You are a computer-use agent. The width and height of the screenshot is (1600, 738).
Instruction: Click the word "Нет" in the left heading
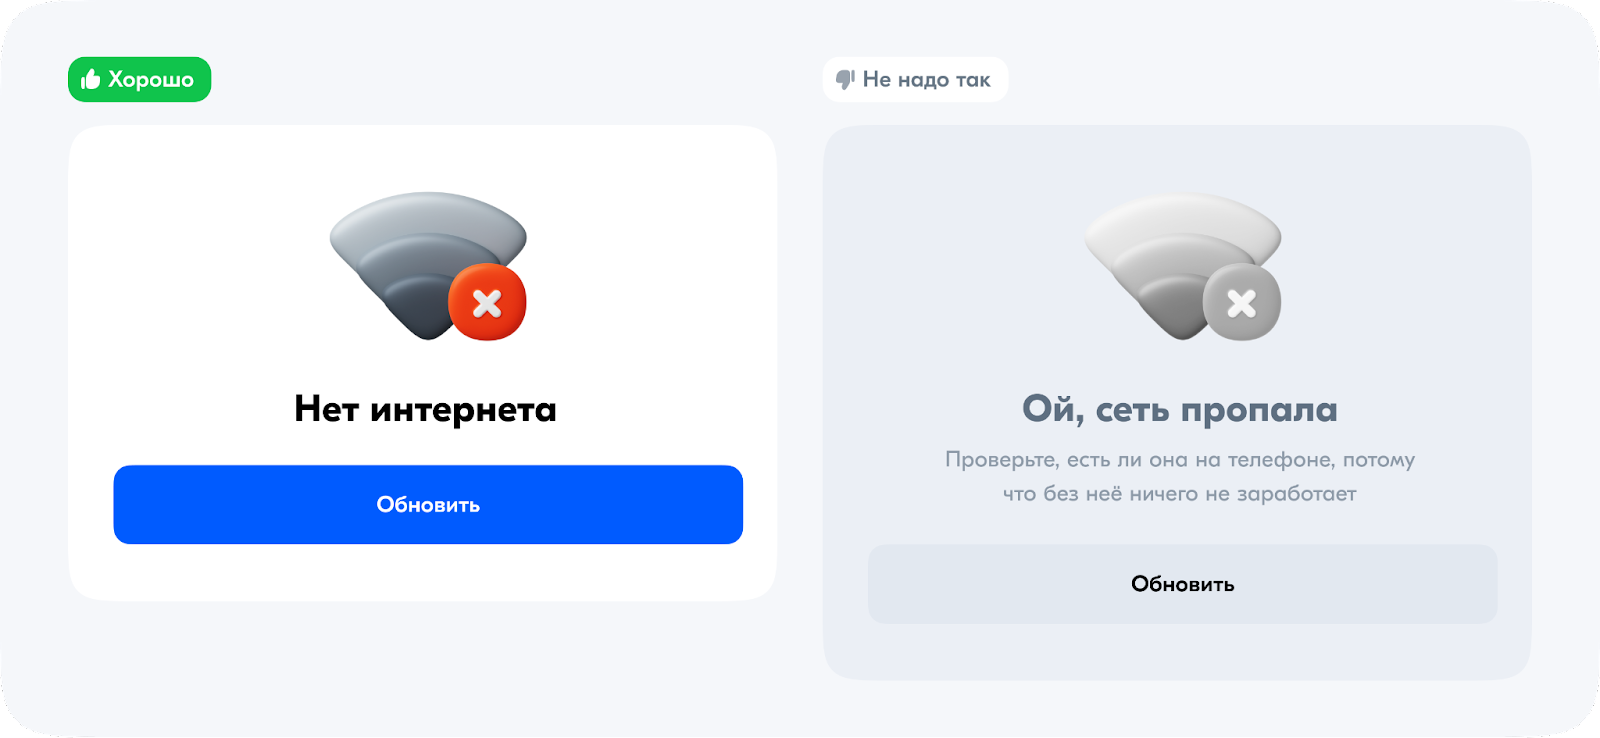pyautogui.click(x=326, y=409)
